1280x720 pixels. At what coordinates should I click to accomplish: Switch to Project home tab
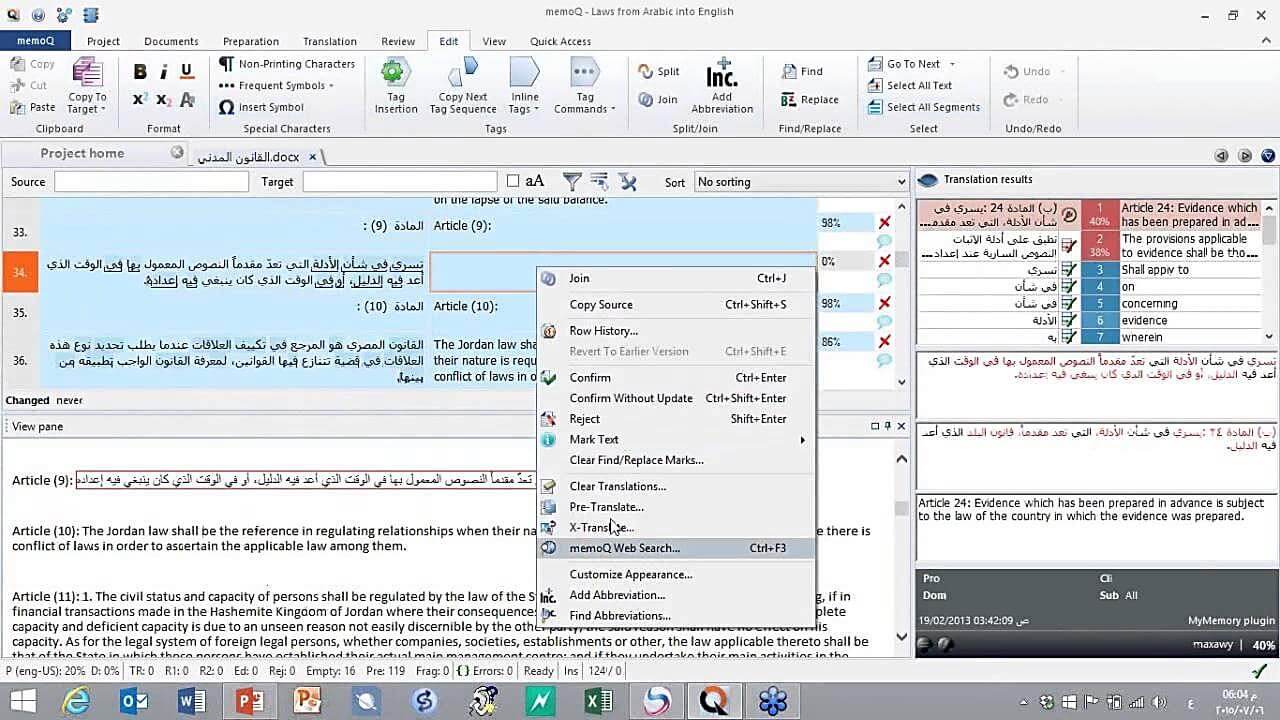coord(82,153)
